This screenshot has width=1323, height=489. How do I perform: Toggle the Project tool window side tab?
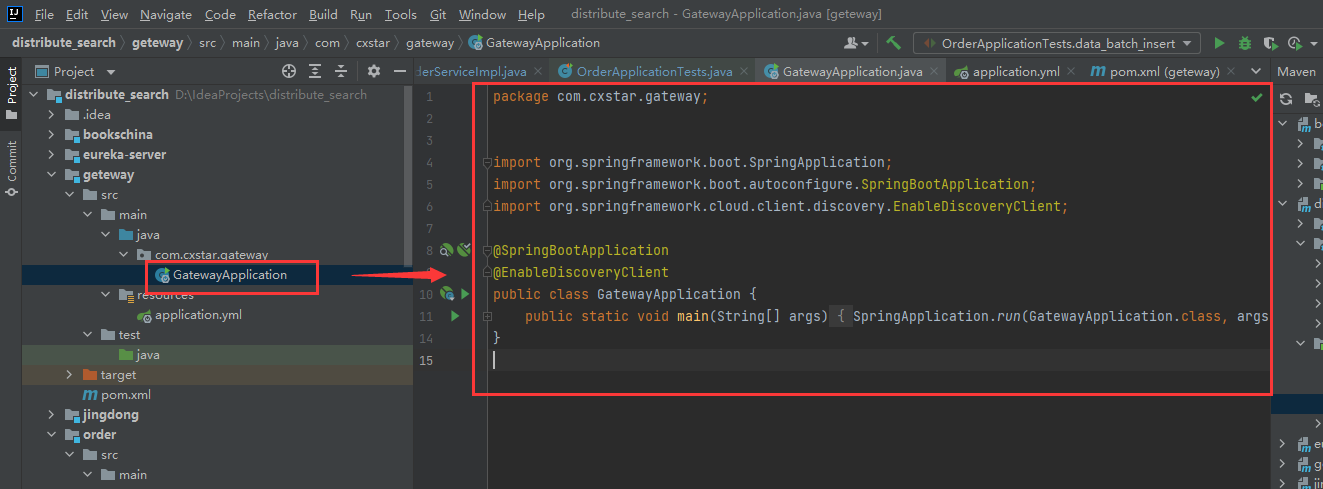coord(12,93)
